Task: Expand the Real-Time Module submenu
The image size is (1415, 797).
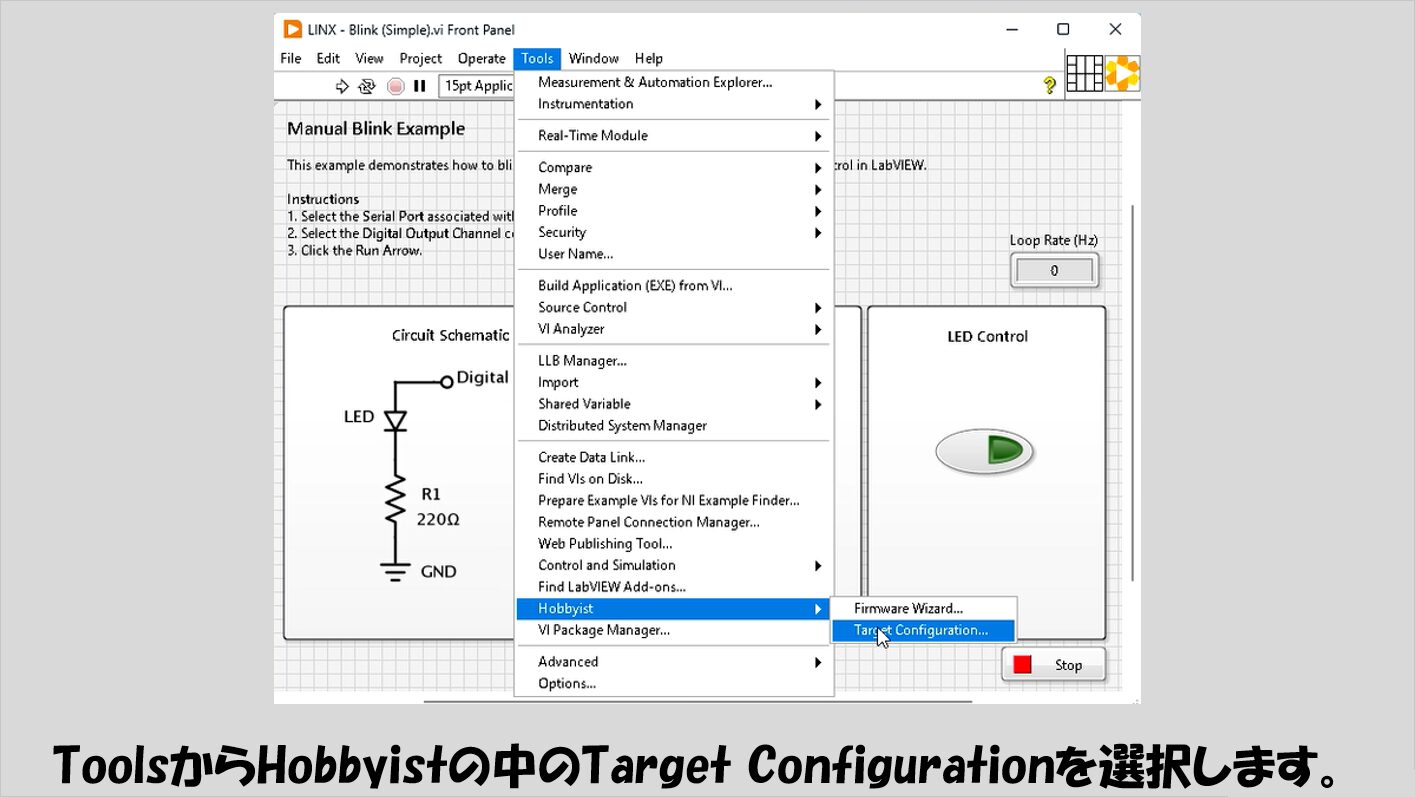Action: pos(673,136)
